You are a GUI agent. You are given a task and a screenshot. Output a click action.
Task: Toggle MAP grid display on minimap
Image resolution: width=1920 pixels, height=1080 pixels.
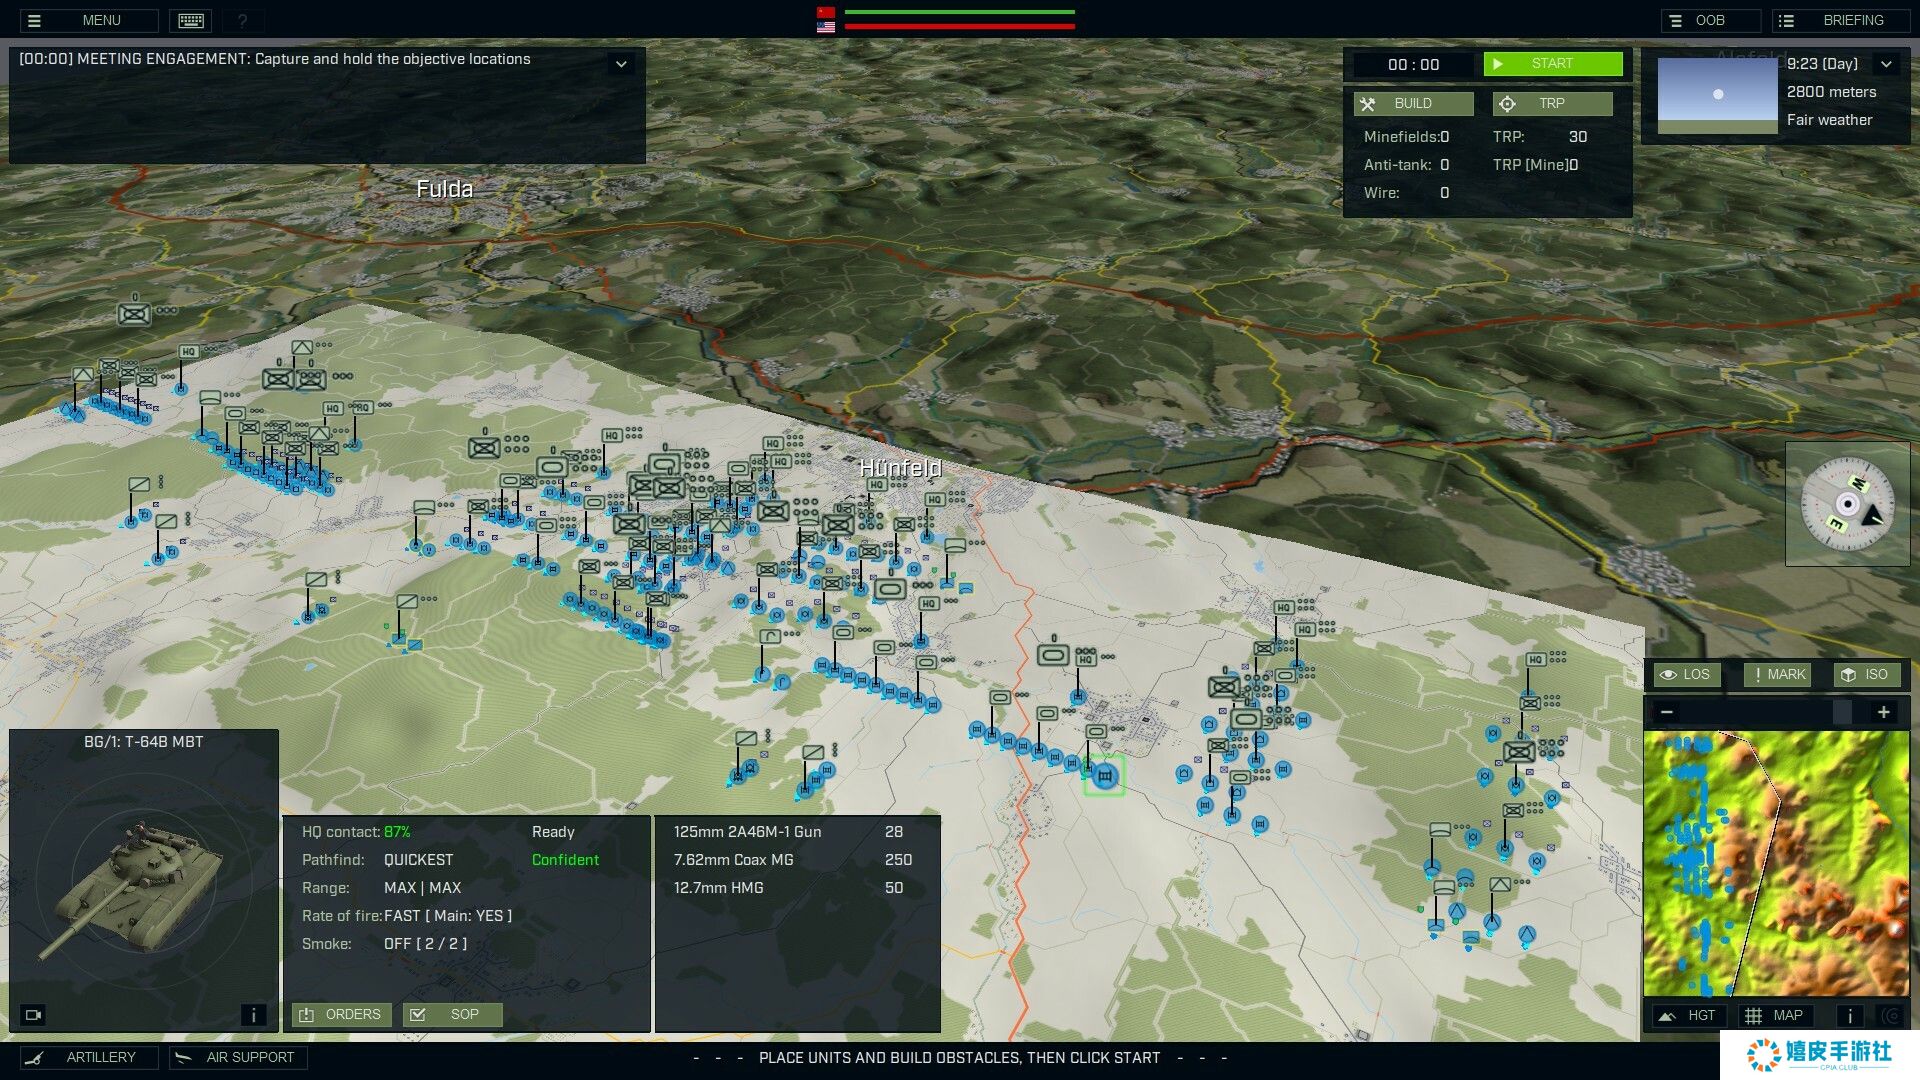point(1775,1016)
